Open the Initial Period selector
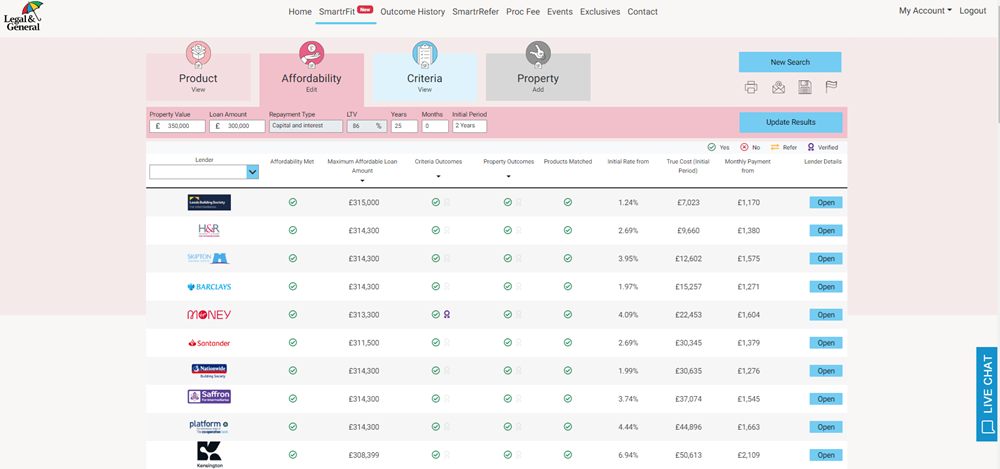Screen dimensions: 1000x469 (469, 126)
